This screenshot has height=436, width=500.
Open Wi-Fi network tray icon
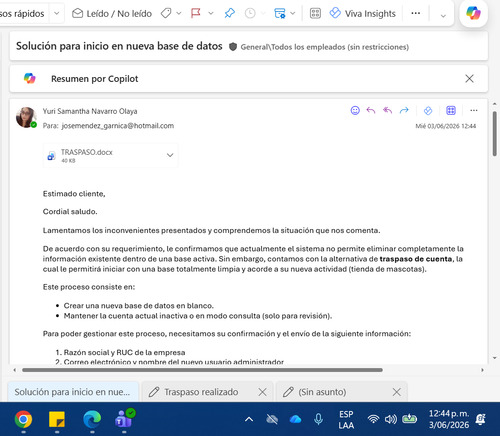coord(373,419)
